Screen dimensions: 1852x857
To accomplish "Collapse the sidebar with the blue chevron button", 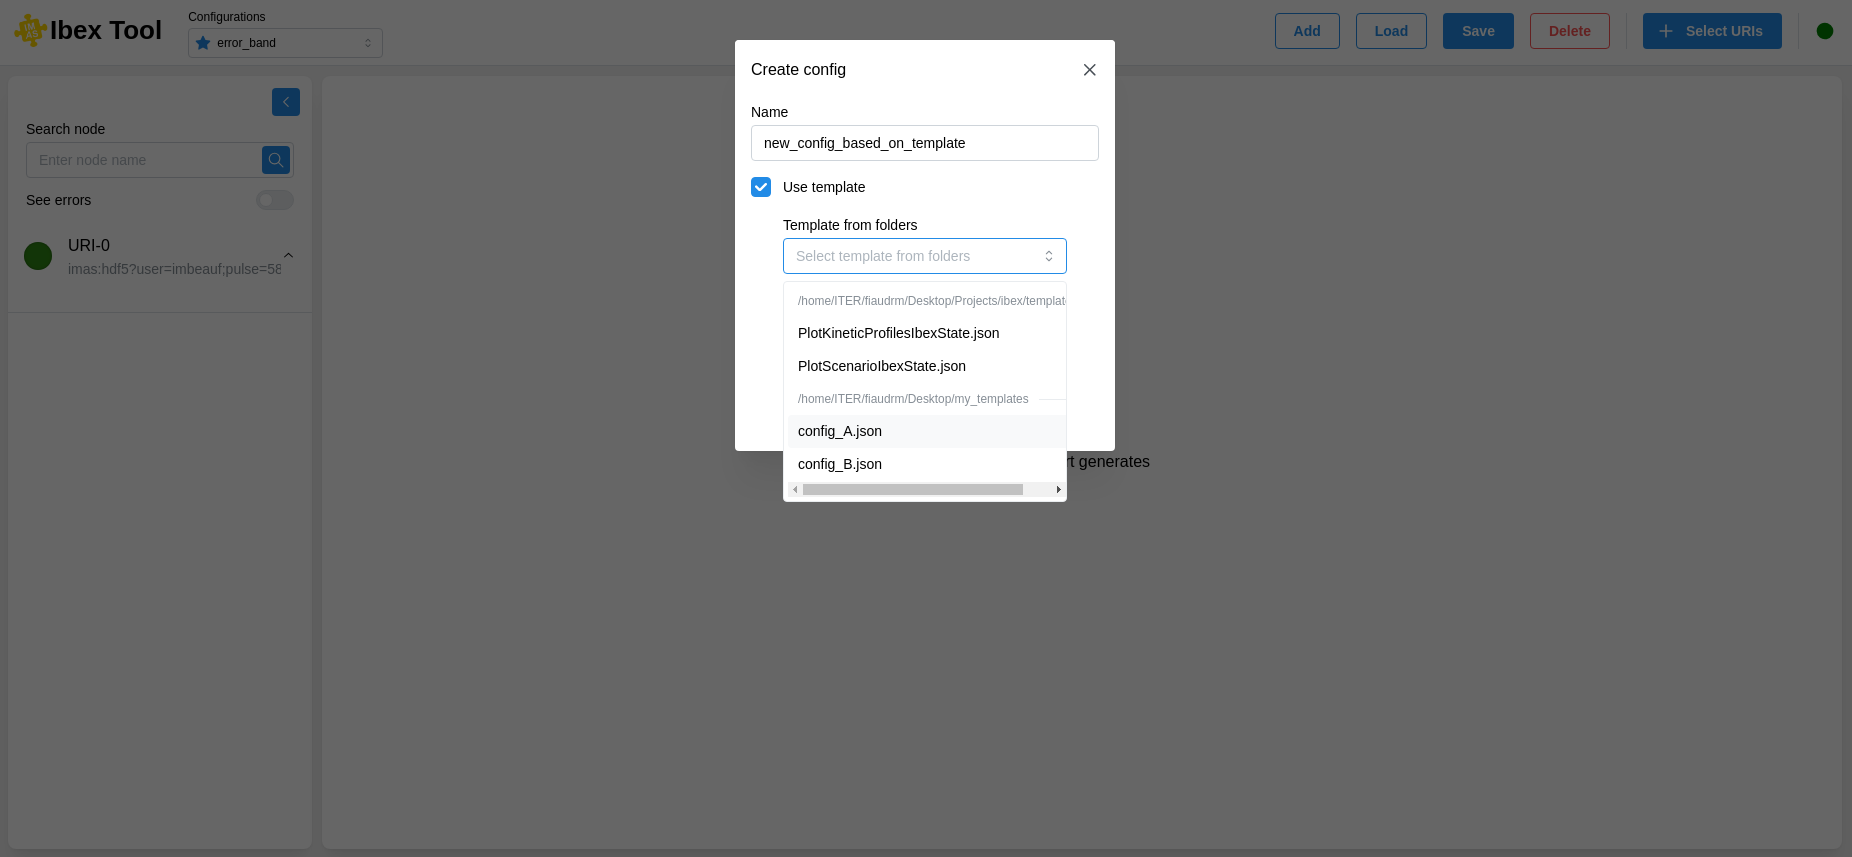I will pyautogui.click(x=286, y=102).
